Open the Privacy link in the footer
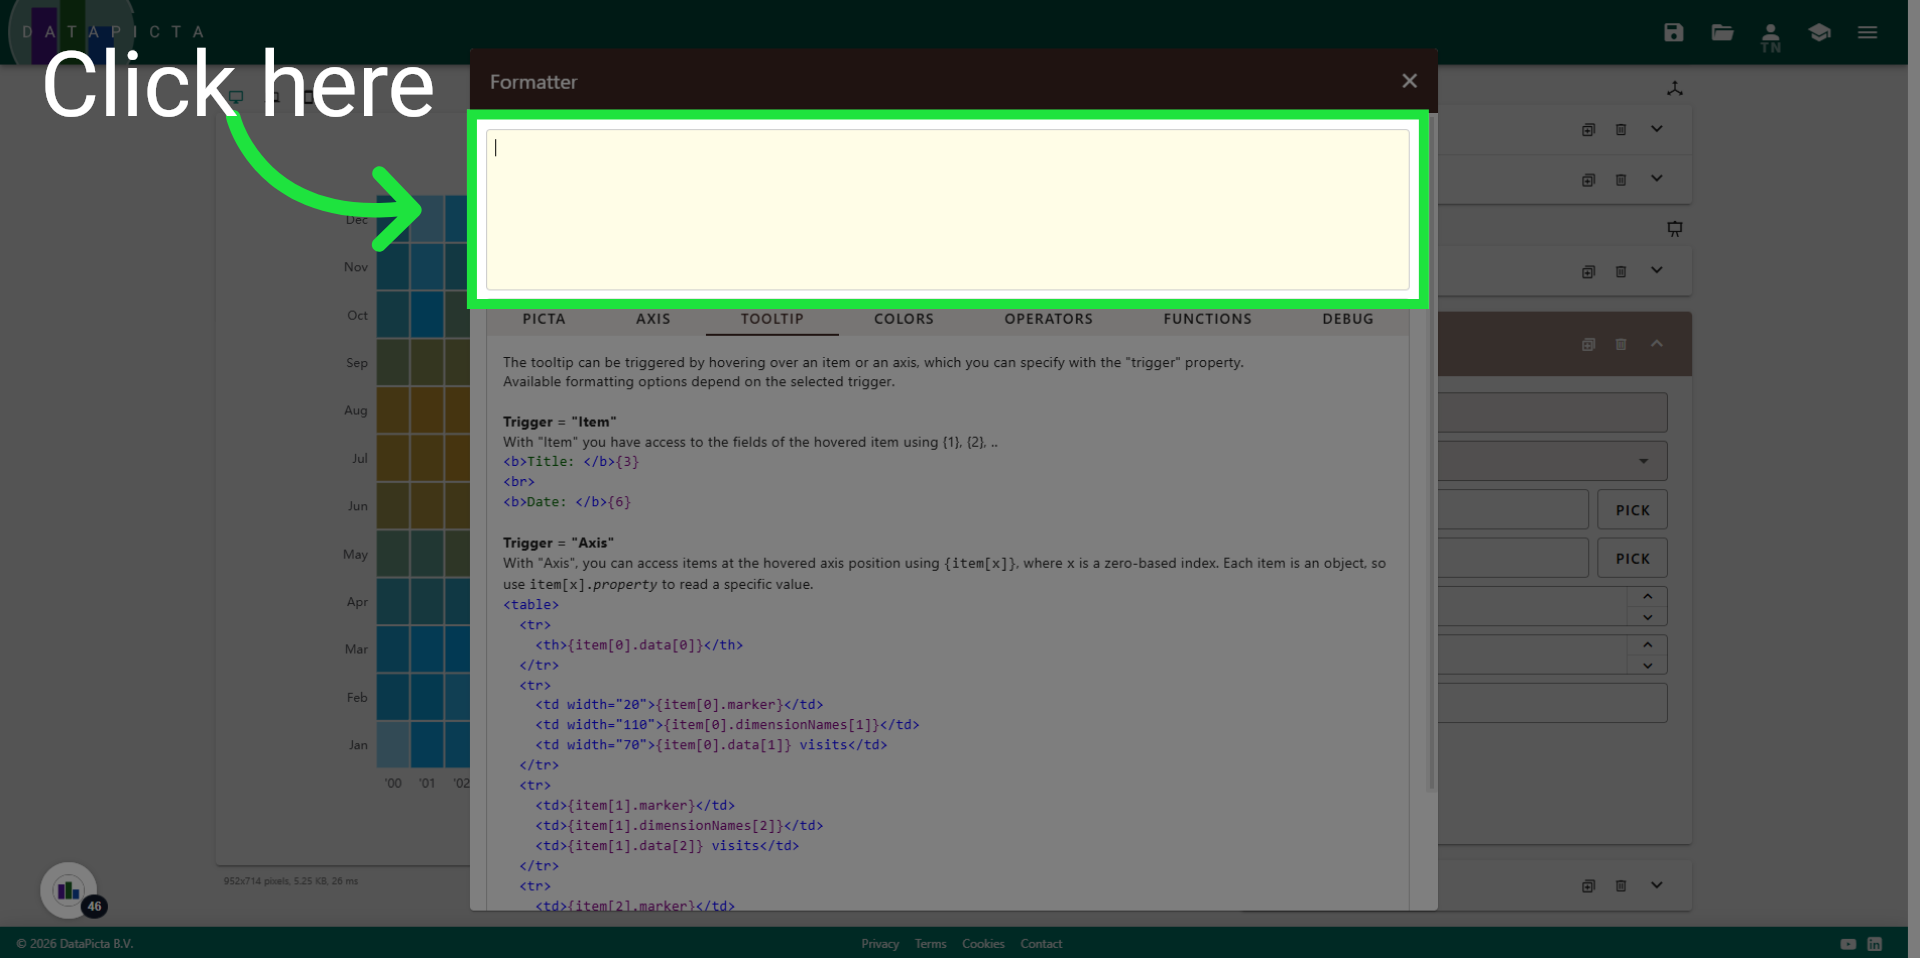This screenshot has height=958, width=1920. click(880, 944)
